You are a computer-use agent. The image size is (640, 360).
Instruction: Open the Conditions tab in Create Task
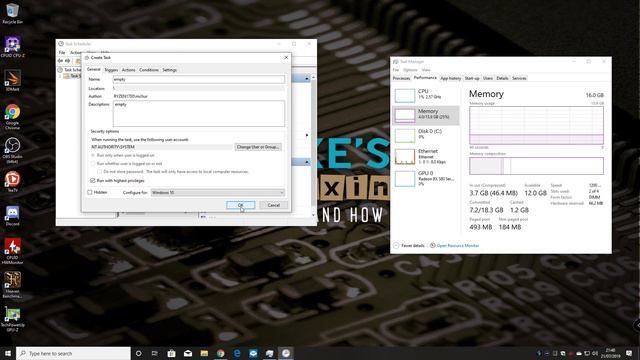click(x=149, y=70)
